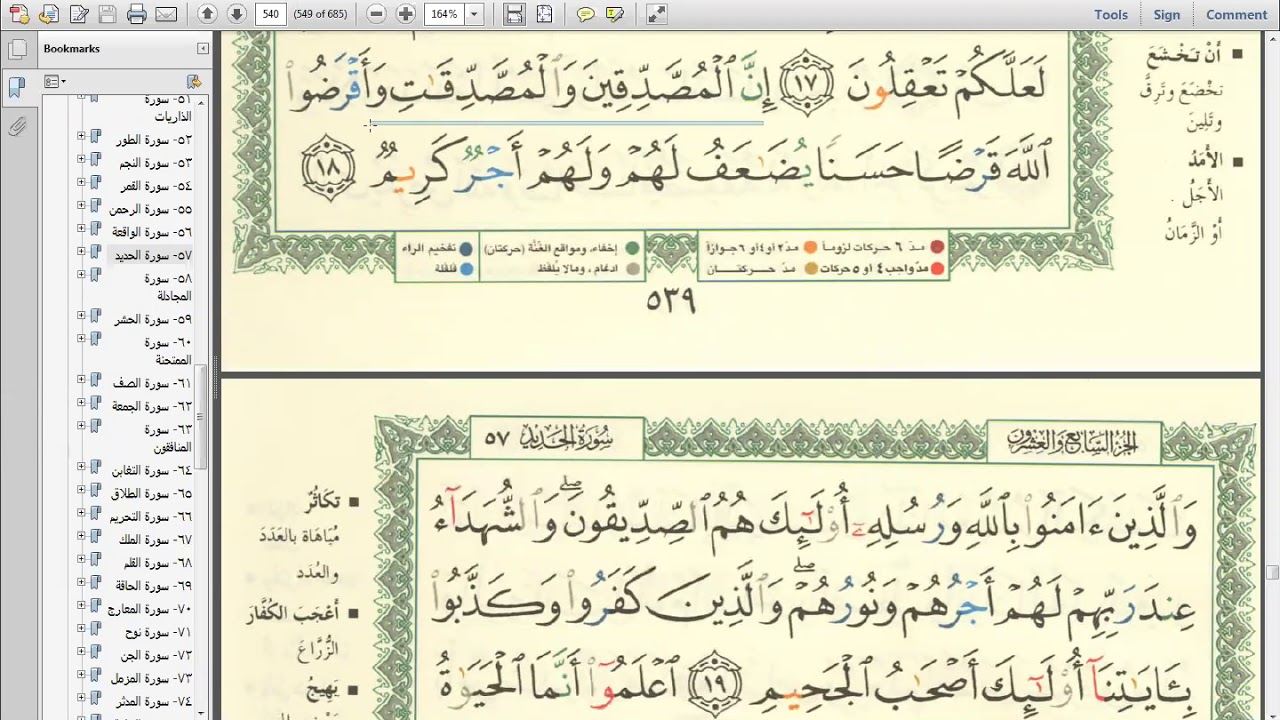Click the Save (floppy disk) icon
This screenshot has height=720, width=1280.
[108, 14]
